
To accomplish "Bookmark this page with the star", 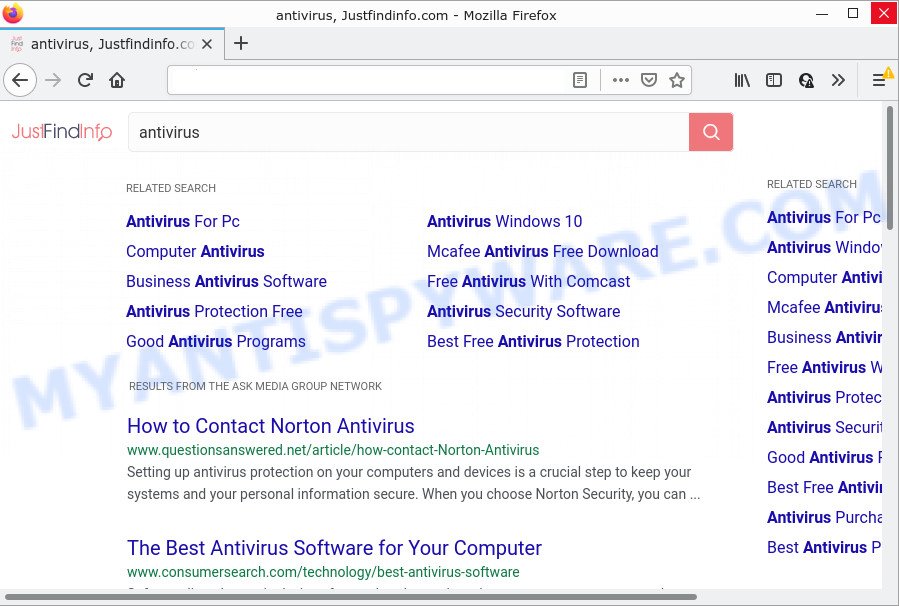I will 677,80.
